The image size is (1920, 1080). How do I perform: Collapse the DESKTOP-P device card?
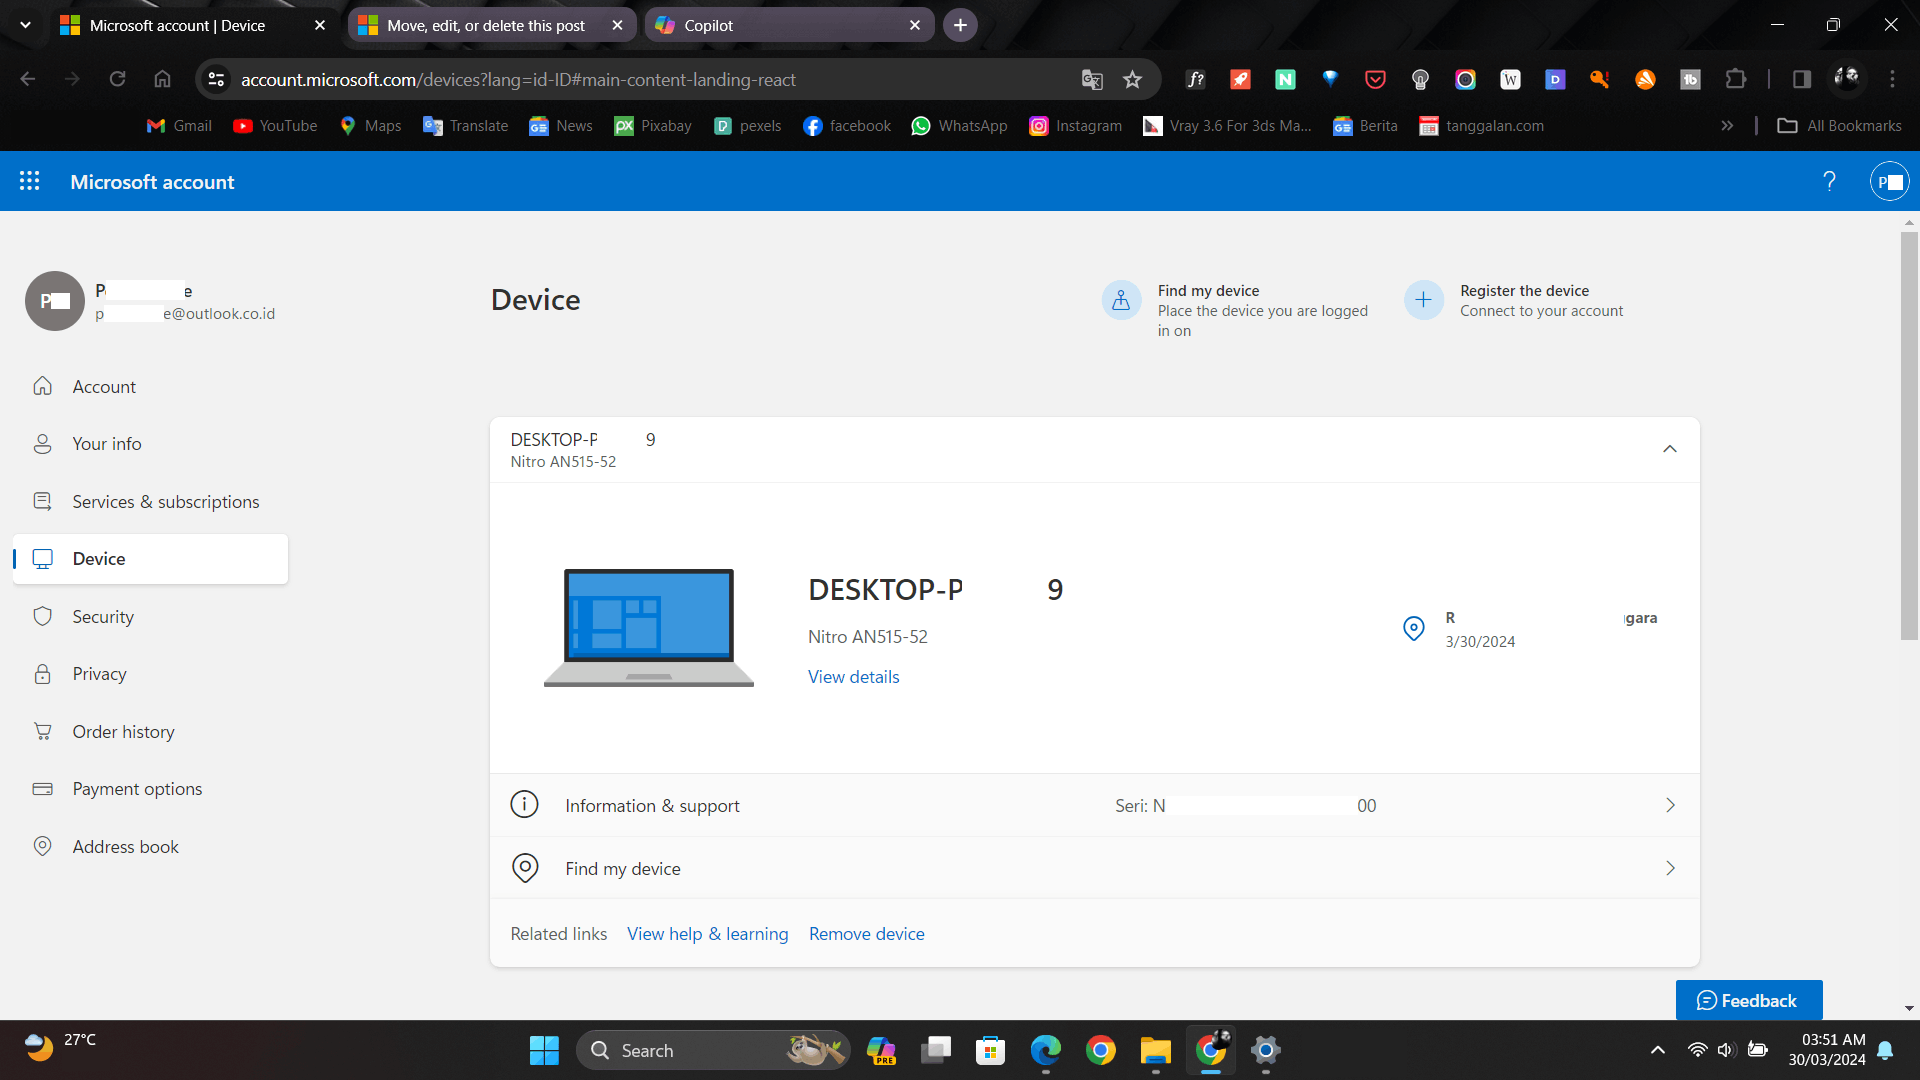point(1669,449)
